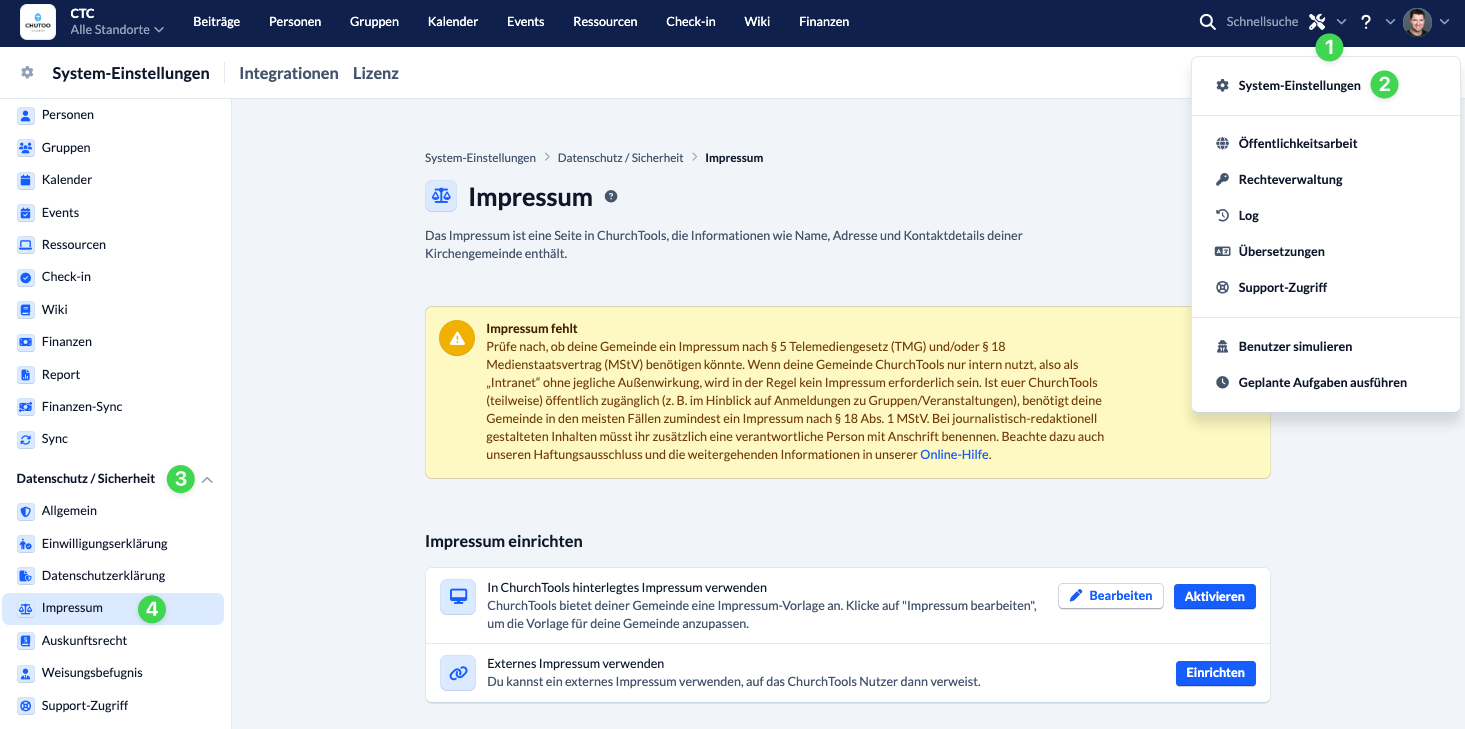
Task: Open Events in the top navigation
Action: tap(526, 22)
